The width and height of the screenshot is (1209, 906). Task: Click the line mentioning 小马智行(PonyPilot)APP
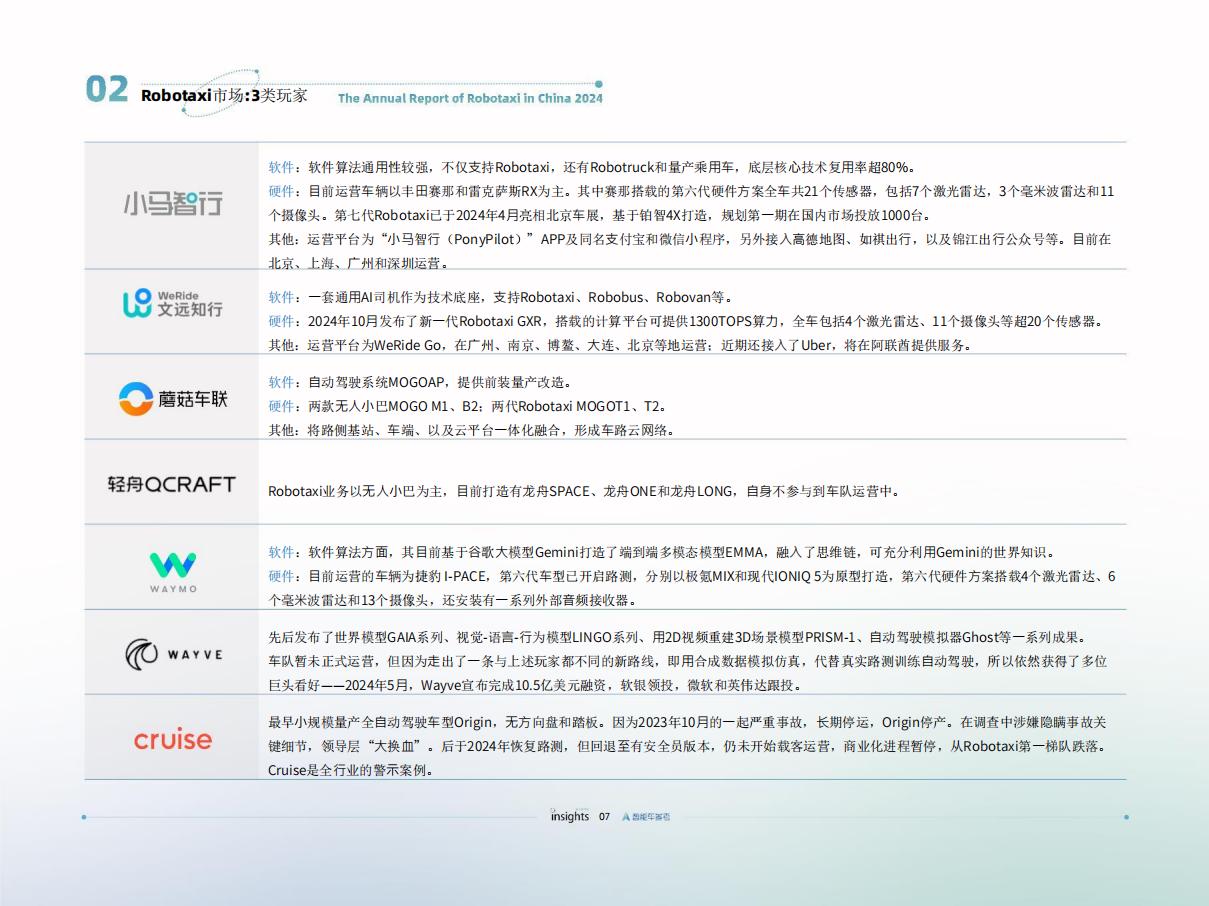pyautogui.click(x=690, y=239)
